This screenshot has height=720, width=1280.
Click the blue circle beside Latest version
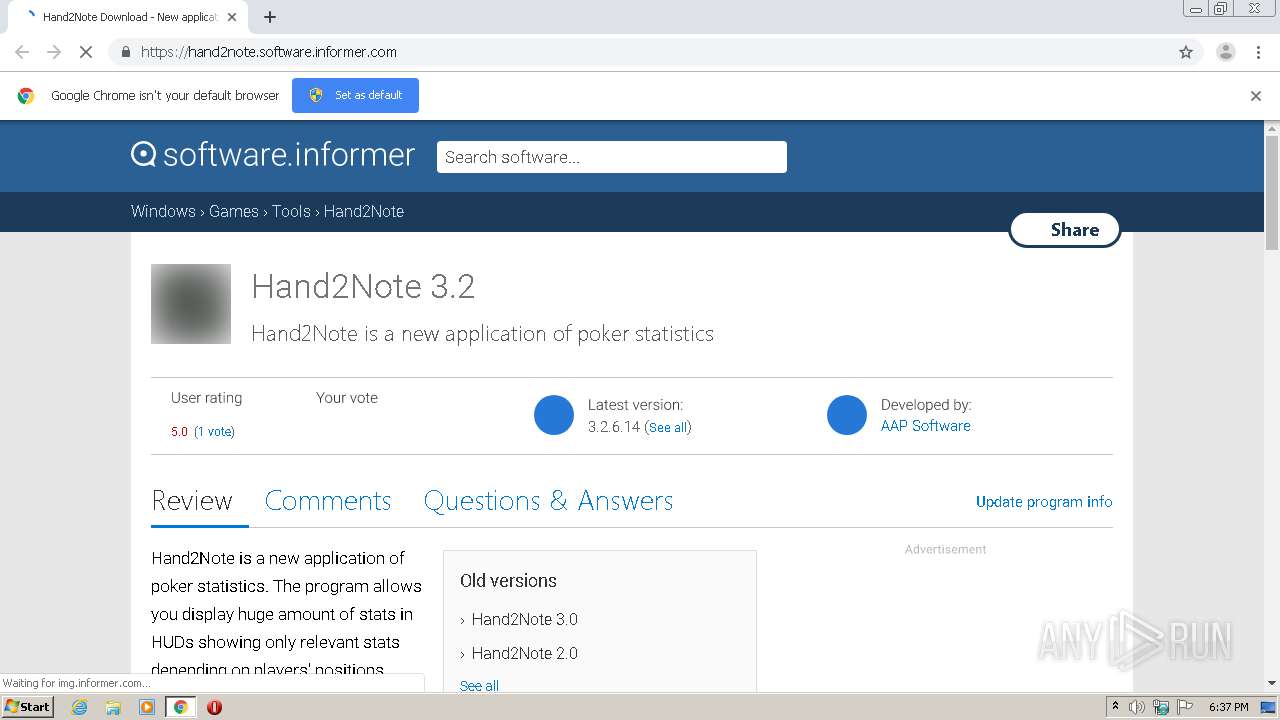click(554, 415)
